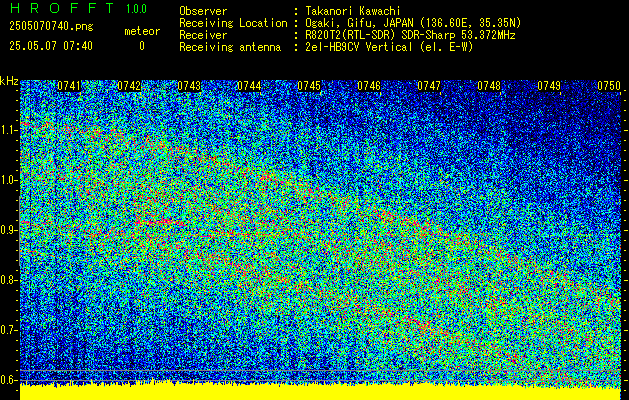
Task: Click the 0747 time marker
Action: (429, 86)
